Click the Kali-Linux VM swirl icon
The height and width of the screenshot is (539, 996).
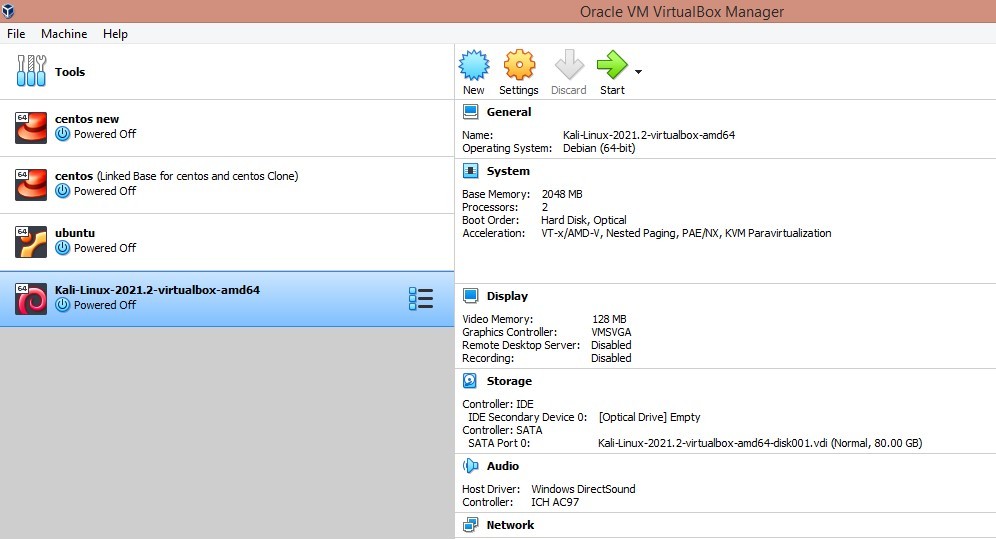coord(31,299)
